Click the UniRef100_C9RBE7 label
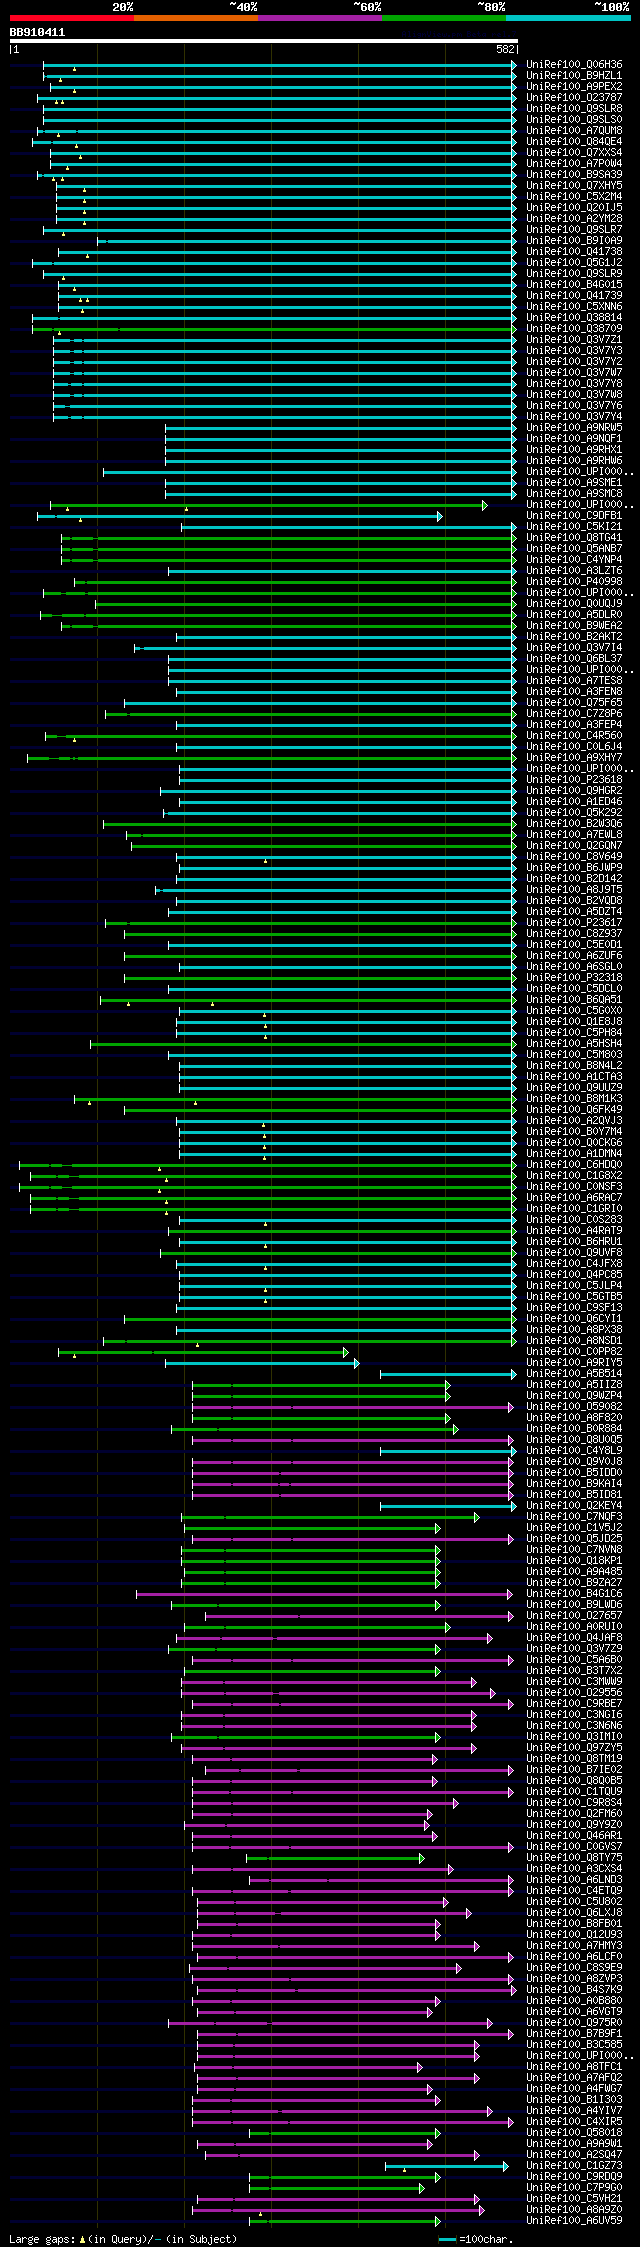 coord(574,1703)
